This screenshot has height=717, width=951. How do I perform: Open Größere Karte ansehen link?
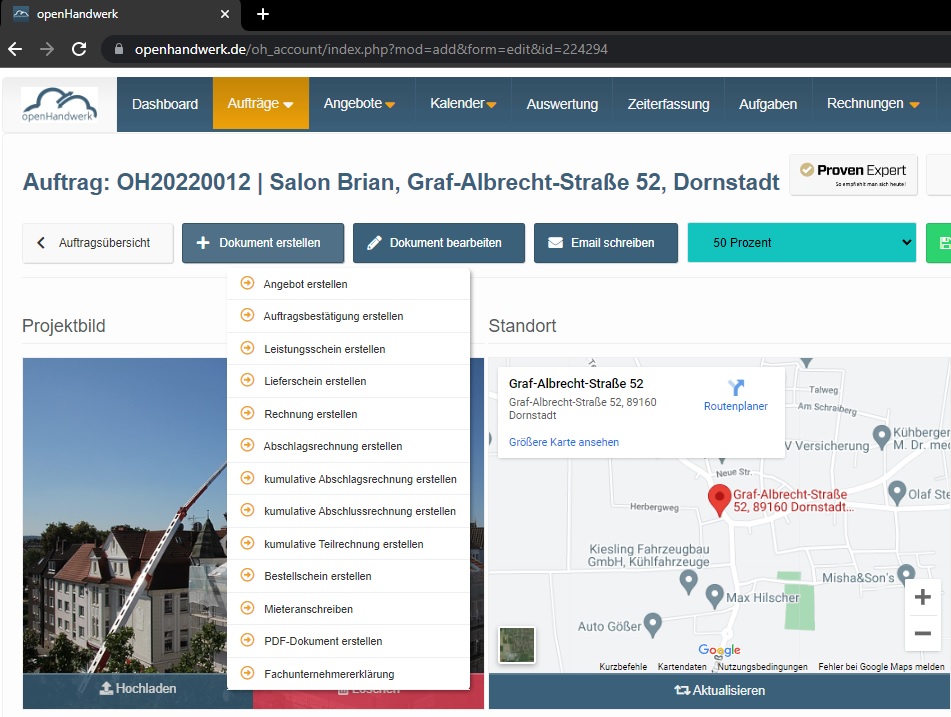pyautogui.click(x=564, y=442)
